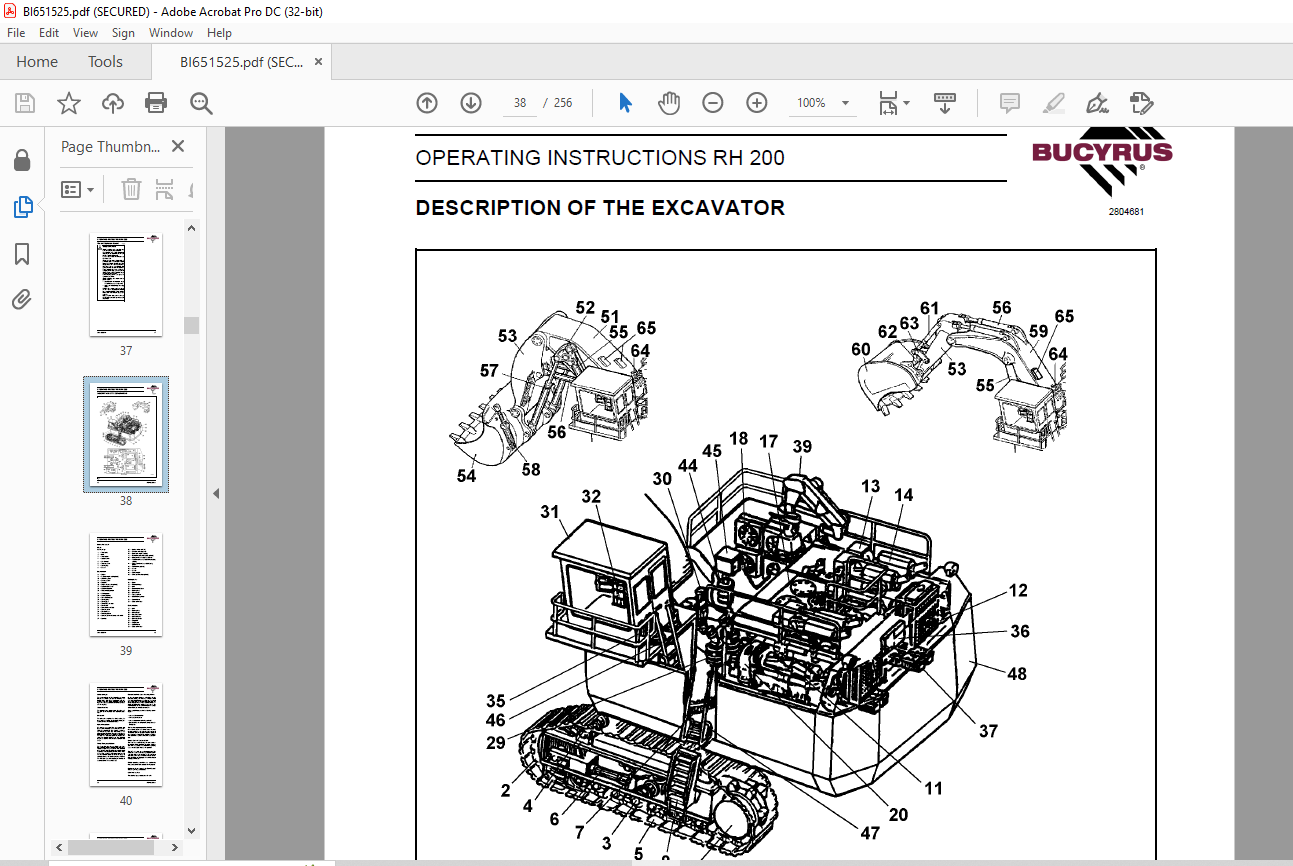Add a comment note icon

tap(1010, 103)
